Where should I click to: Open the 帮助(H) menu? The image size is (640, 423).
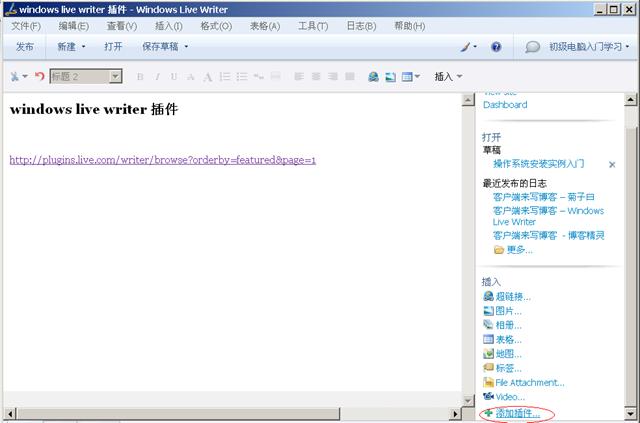click(409, 26)
